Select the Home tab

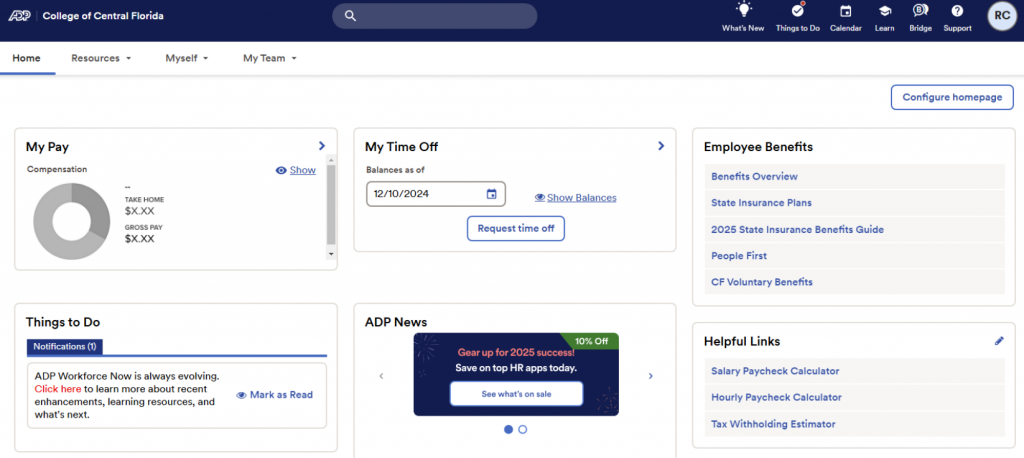tap(26, 58)
